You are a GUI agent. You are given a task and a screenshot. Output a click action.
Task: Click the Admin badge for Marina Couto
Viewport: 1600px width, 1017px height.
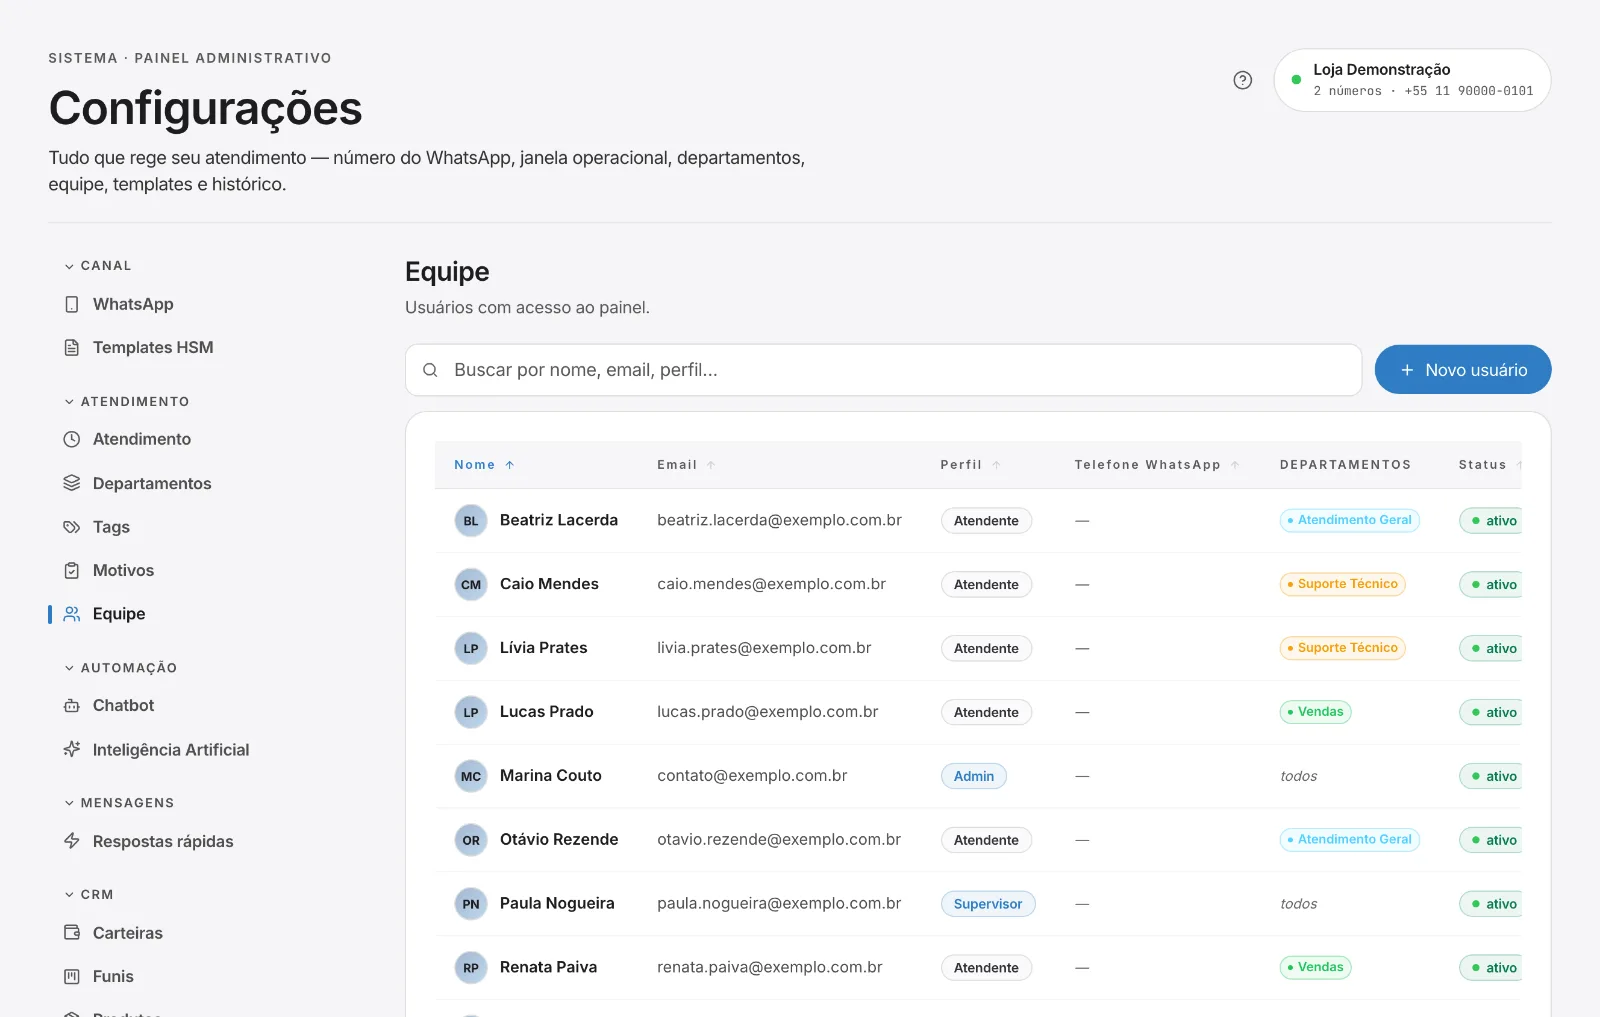tap(974, 776)
